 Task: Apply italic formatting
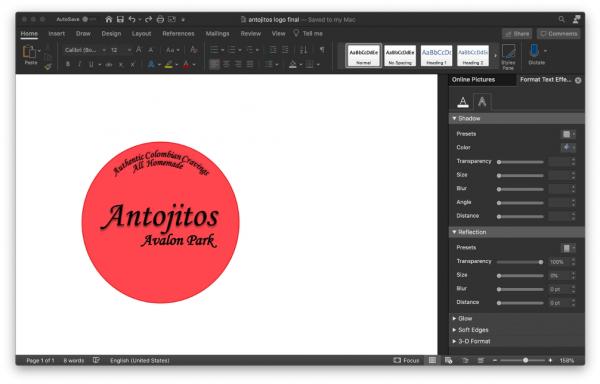79,64
